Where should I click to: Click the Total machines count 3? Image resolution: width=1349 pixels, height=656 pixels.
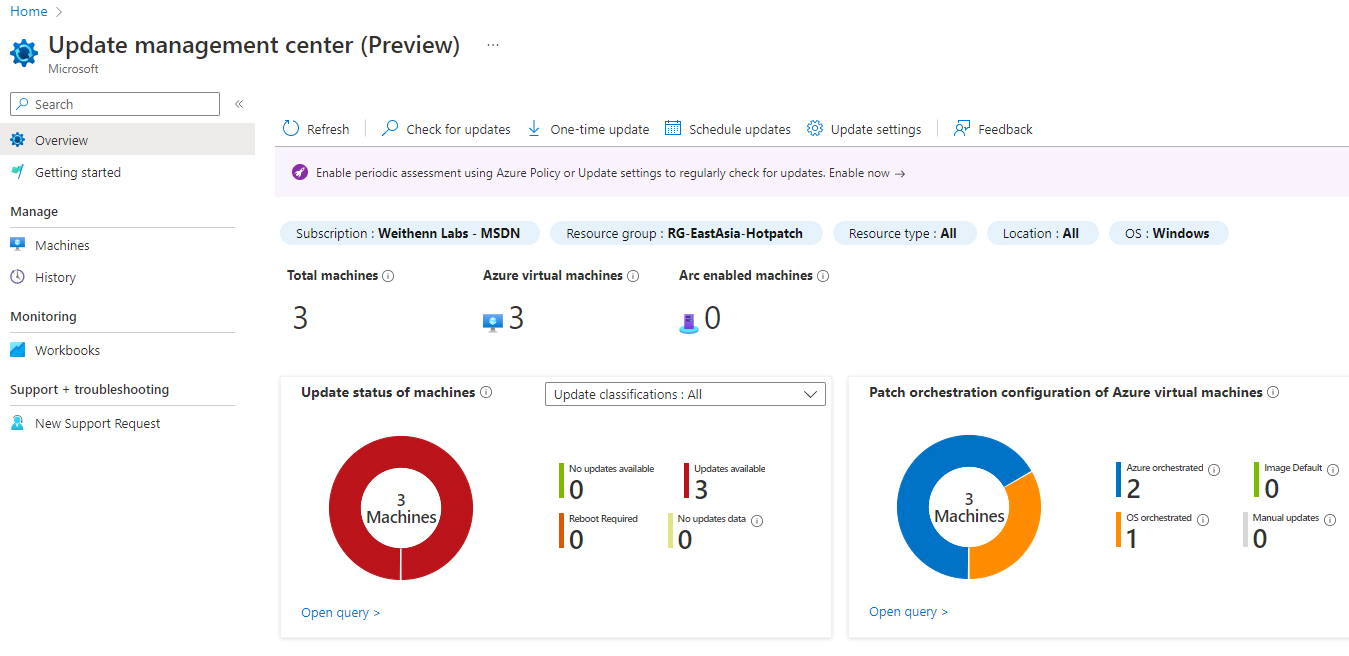click(300, 319)
